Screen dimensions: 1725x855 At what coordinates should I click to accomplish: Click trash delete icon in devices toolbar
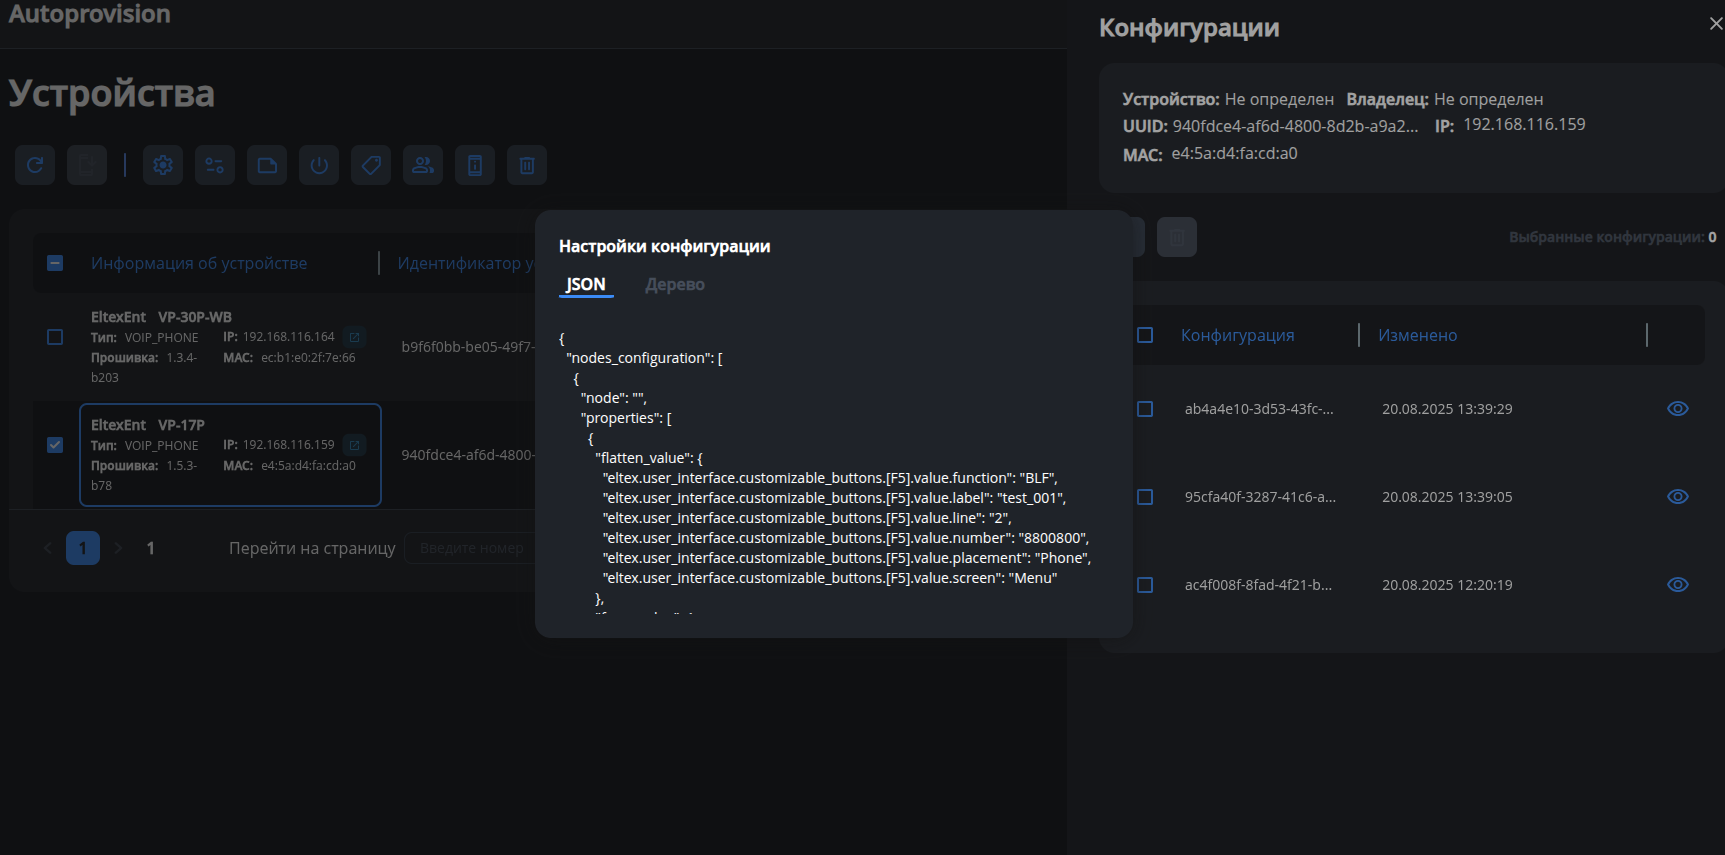527,165
